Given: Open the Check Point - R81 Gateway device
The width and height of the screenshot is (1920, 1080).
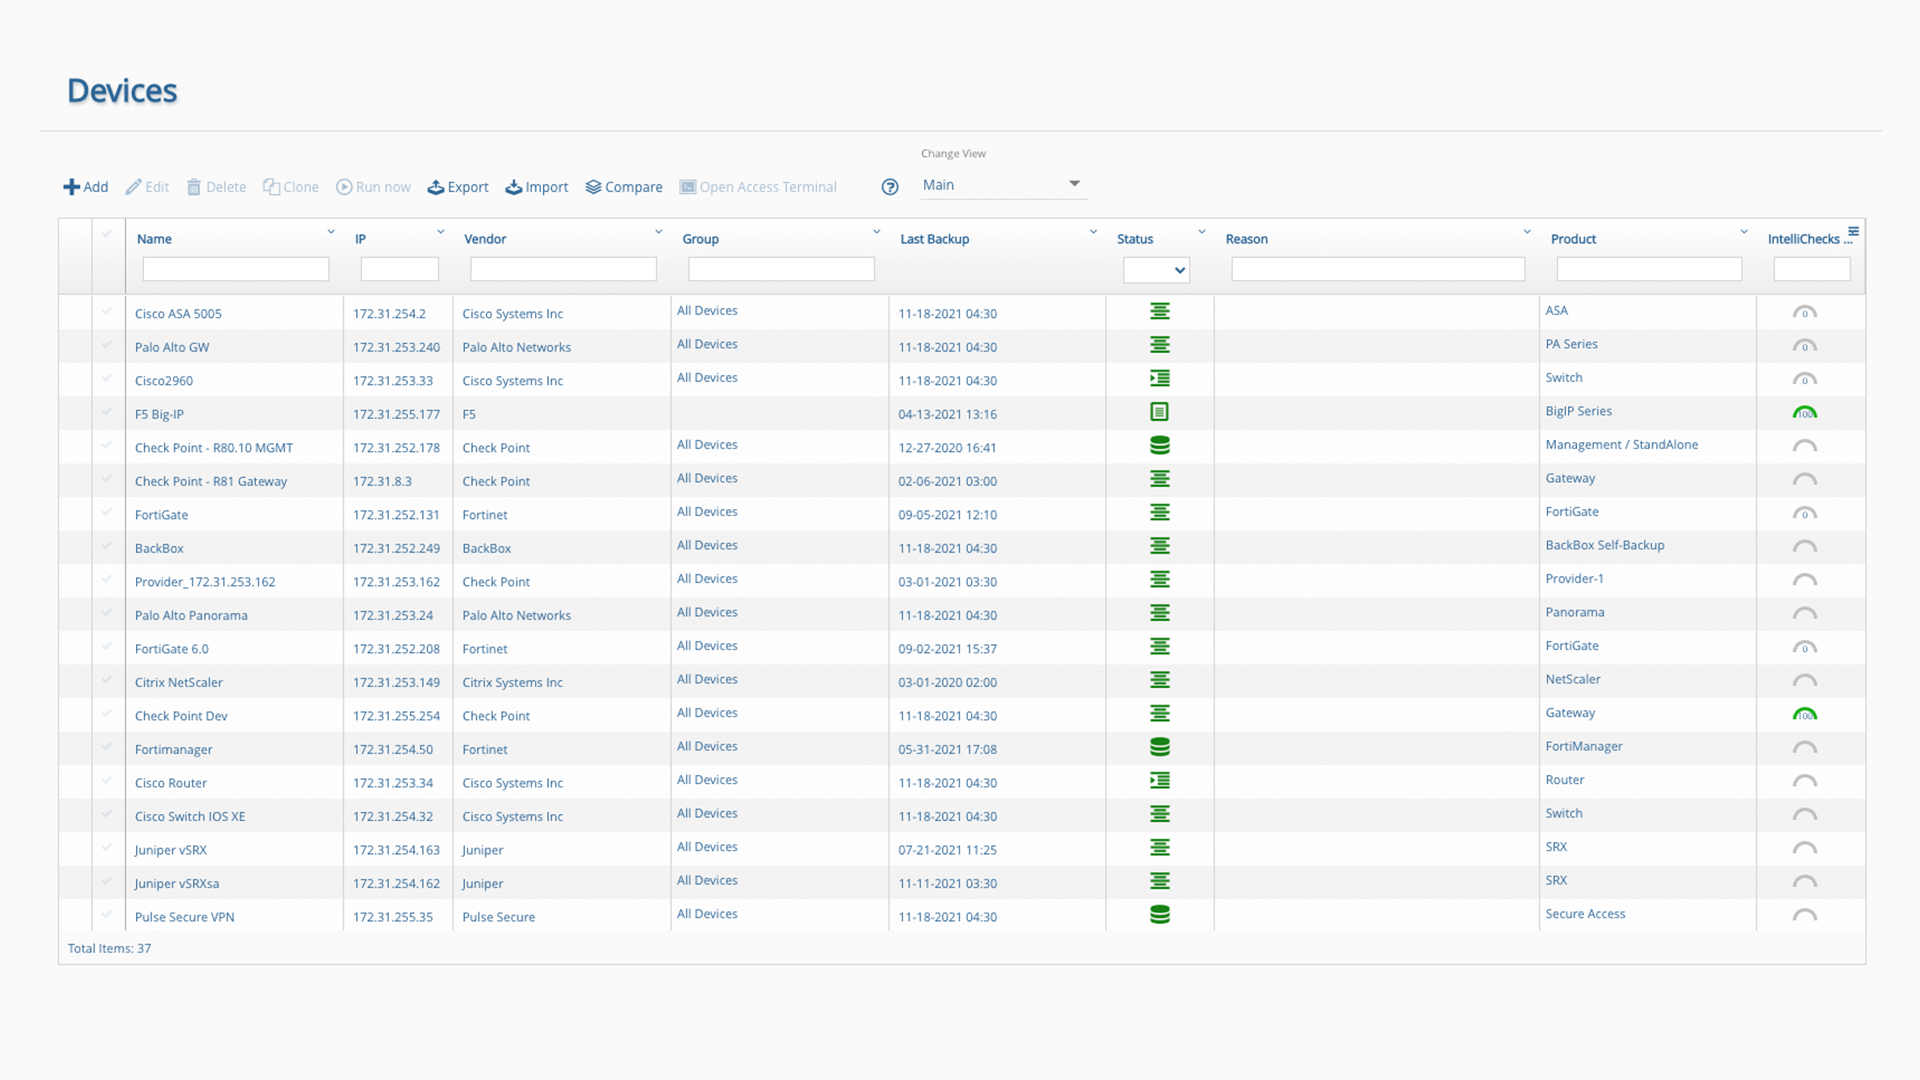Looking at the screenshot, I should coord(211,481).
